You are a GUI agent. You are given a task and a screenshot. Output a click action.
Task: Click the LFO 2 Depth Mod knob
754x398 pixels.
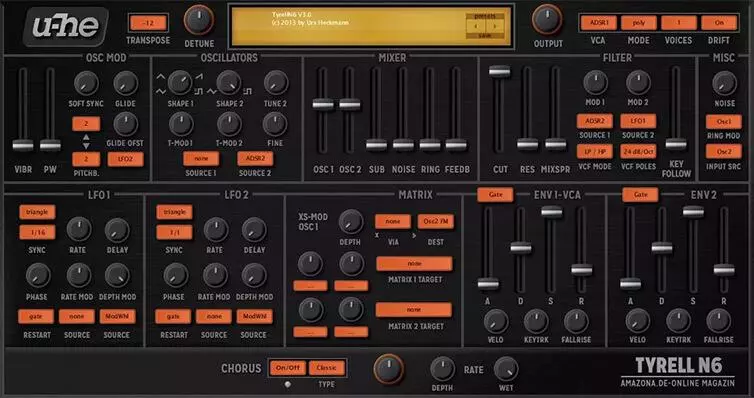click(254, 275)
